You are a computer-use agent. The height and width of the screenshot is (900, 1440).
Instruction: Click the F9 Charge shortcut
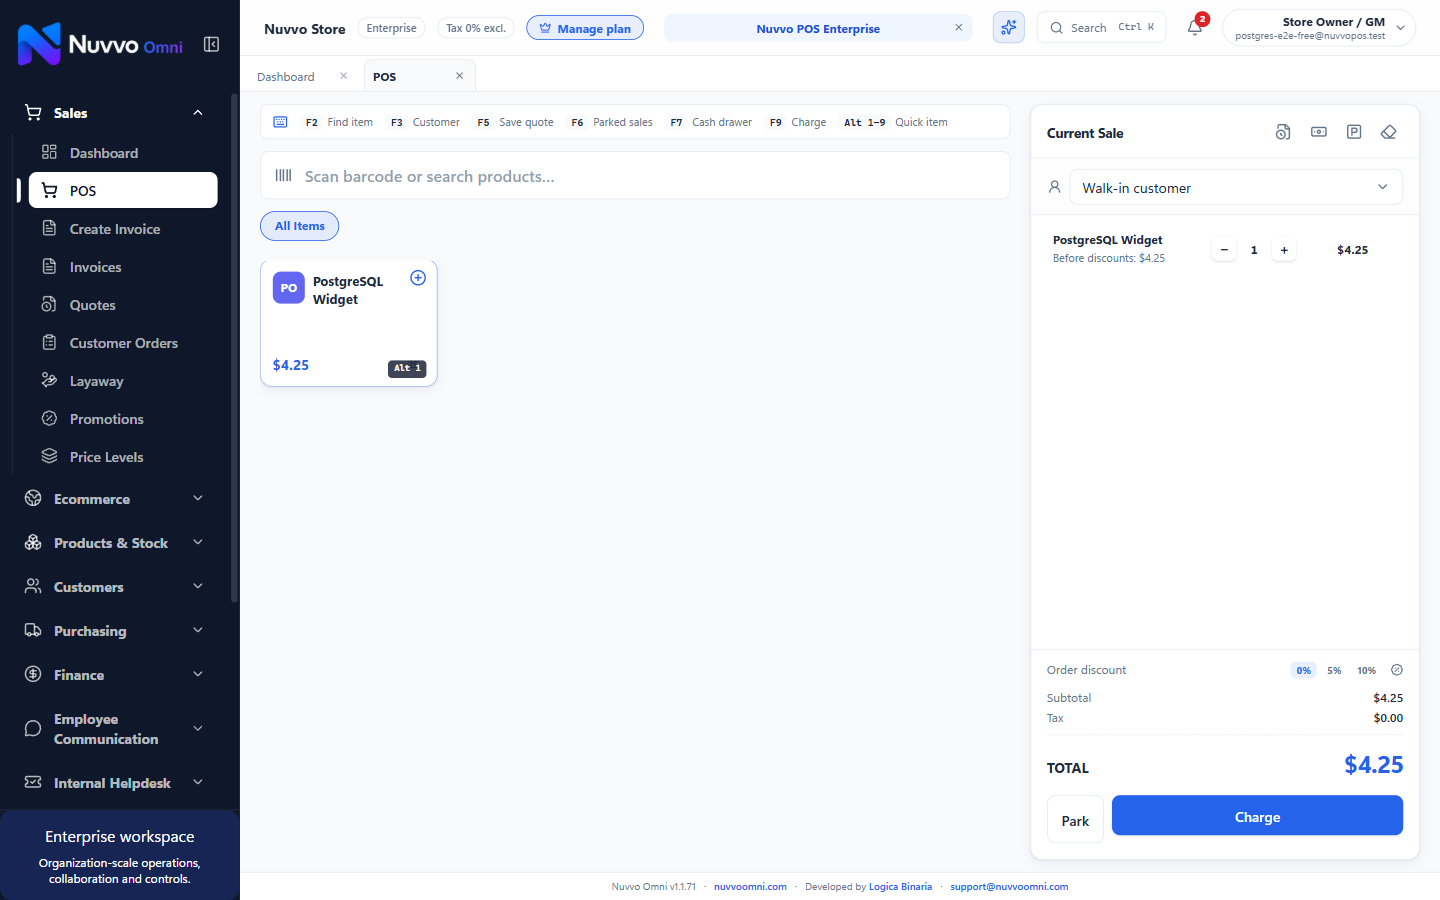[x=797, y=122]
